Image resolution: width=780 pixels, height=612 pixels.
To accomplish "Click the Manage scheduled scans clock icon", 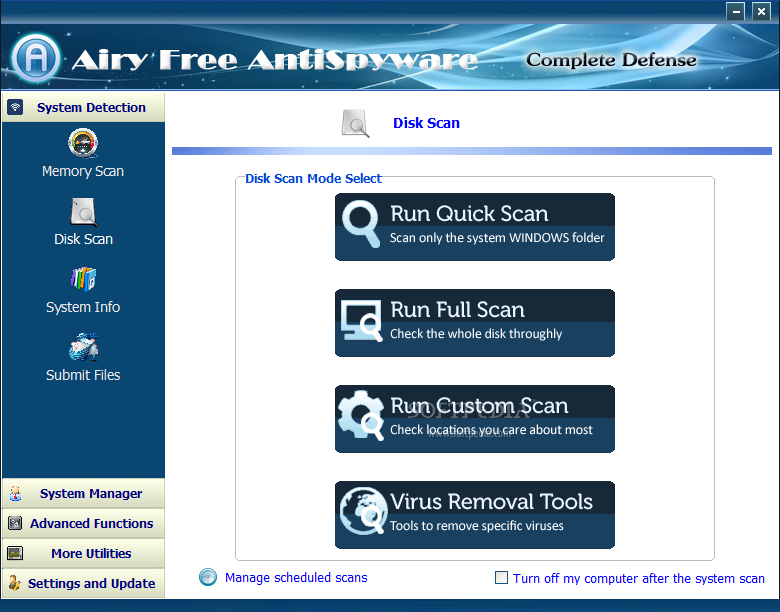I will [x=208, y=577].
